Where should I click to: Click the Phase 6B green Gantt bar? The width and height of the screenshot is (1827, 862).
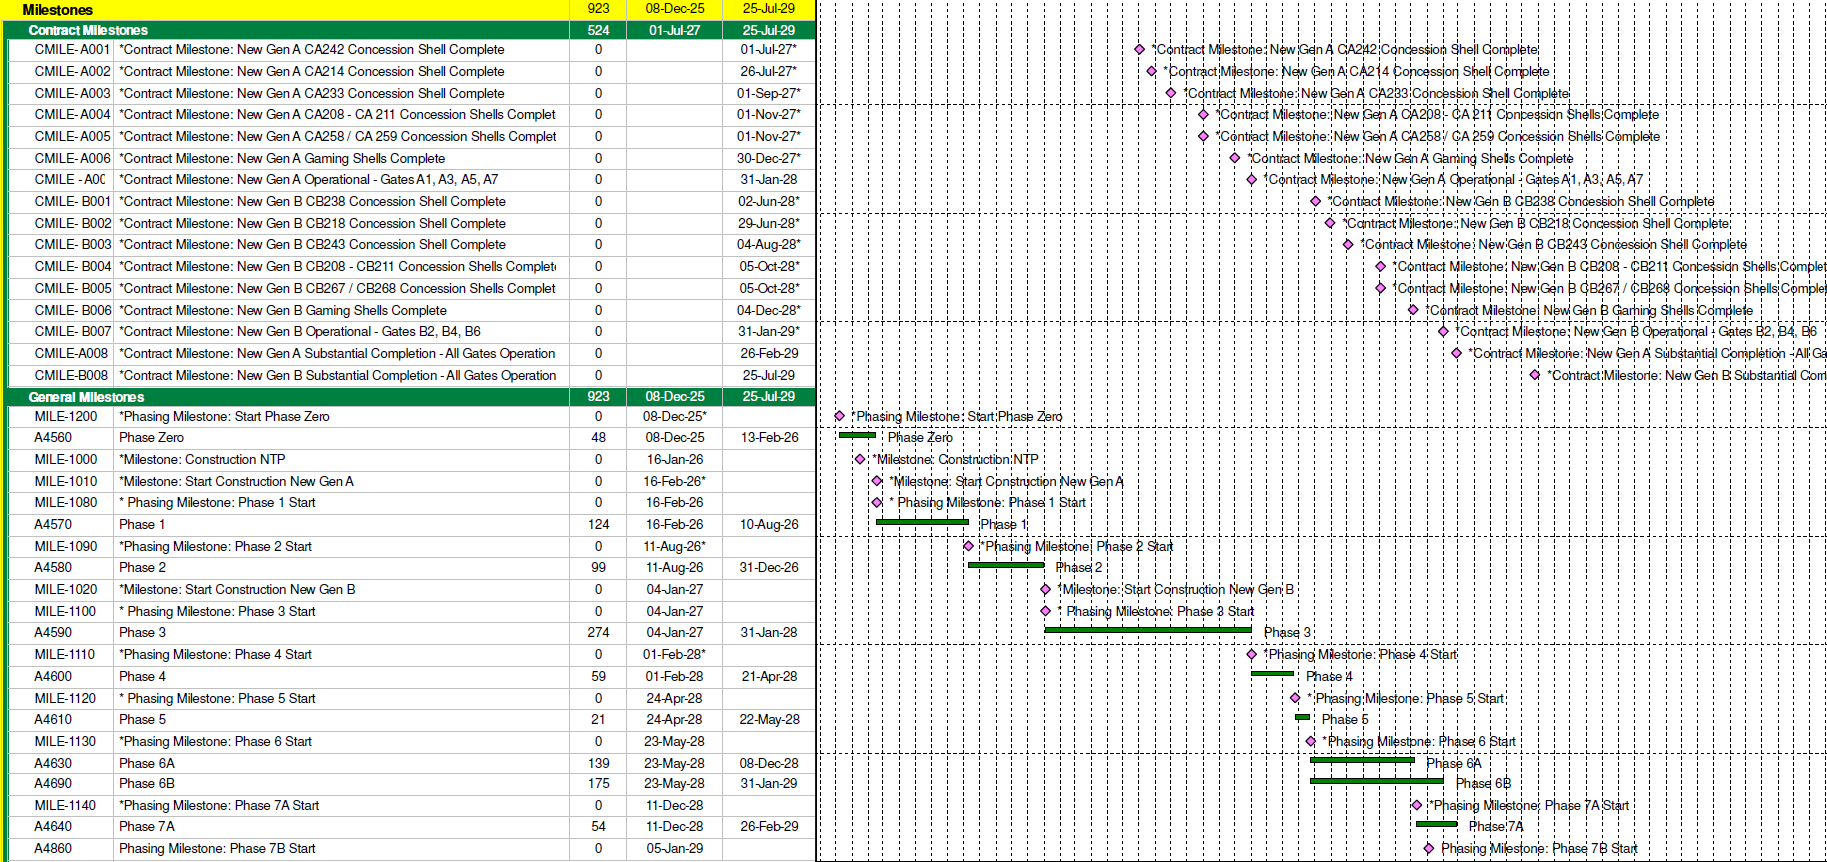1376,781
